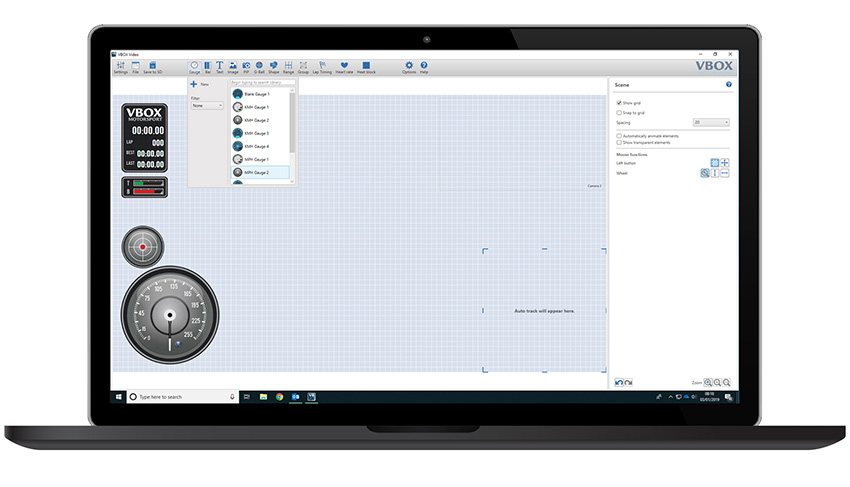Screen dimensions: 850x487
Task: Click the G-Ball toolbar icon
Action: point(259,67)
